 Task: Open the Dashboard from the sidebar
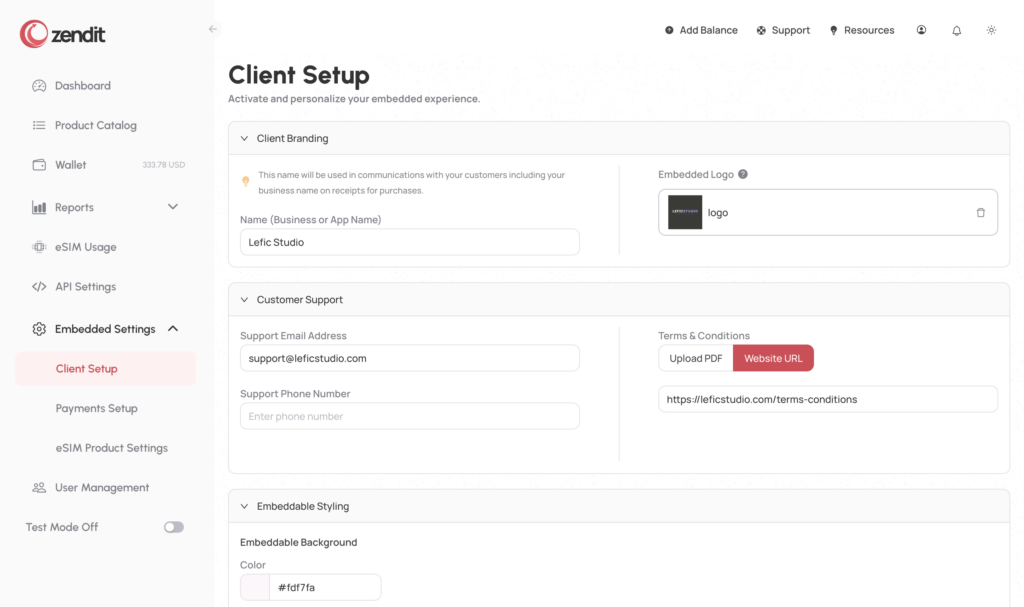pos(82,86)
